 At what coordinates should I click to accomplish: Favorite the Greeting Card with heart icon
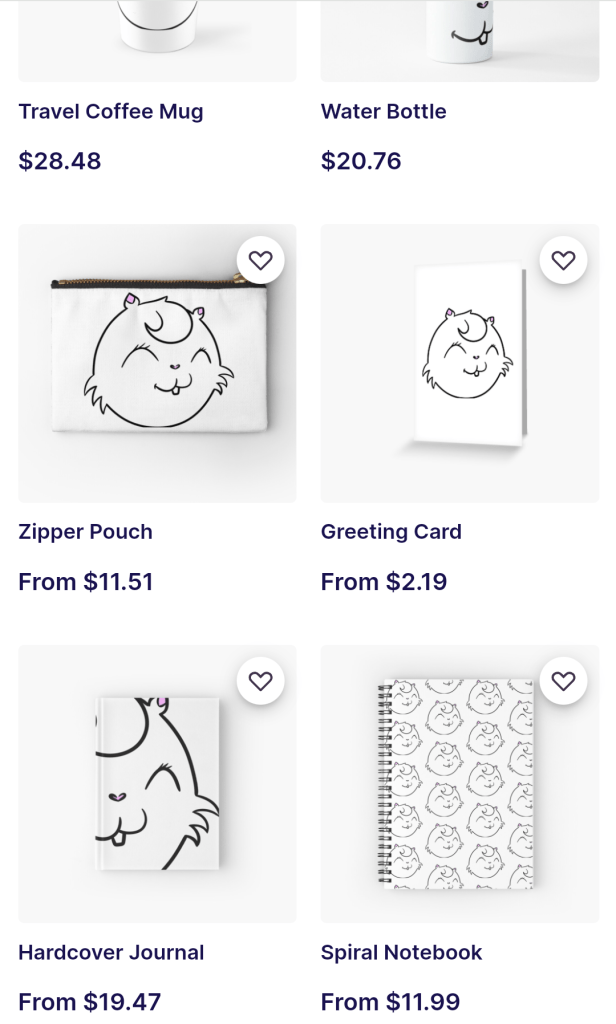(563, 261)
